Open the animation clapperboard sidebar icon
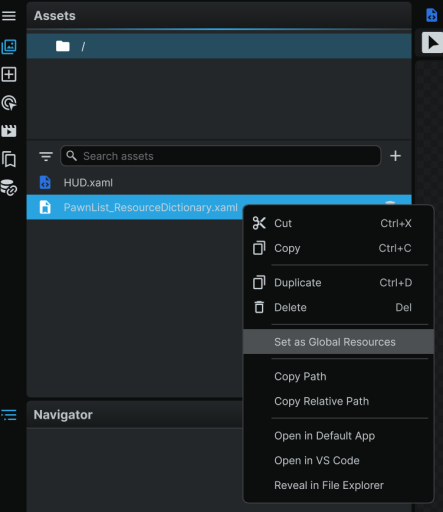The image size is (443, 512). (9, 131)
